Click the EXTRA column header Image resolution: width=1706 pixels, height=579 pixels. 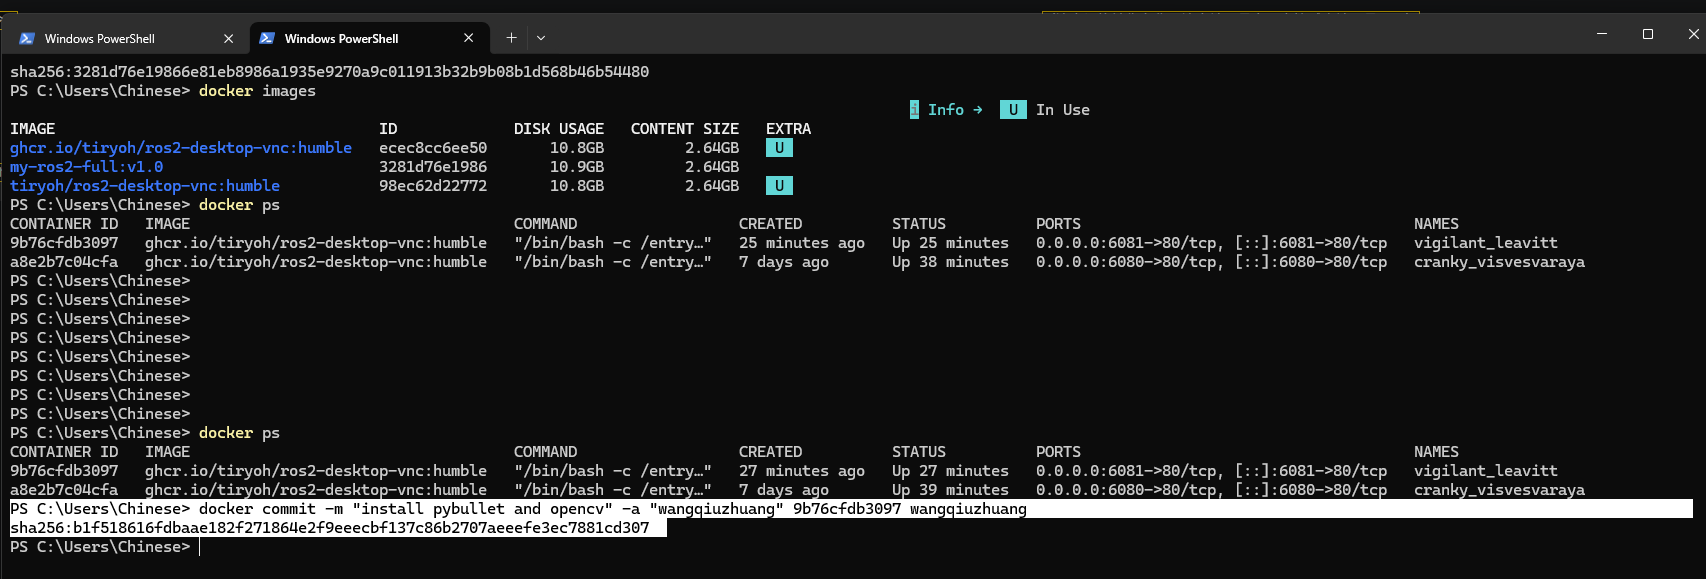tap(789, 129)
